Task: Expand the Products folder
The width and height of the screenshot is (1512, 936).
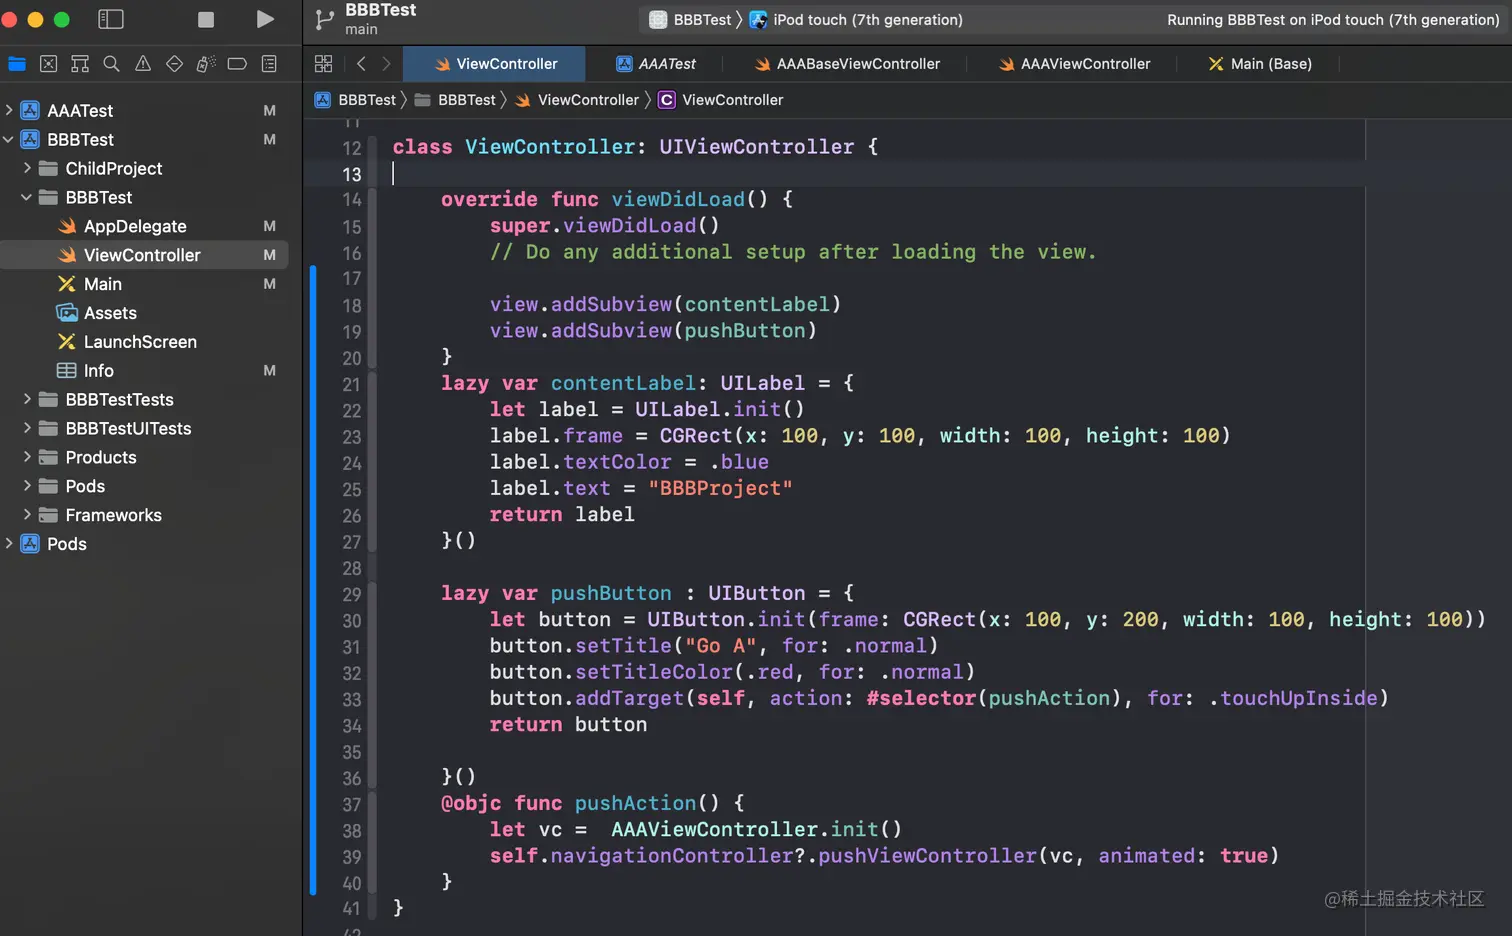Action: click(x=27, y=457)
